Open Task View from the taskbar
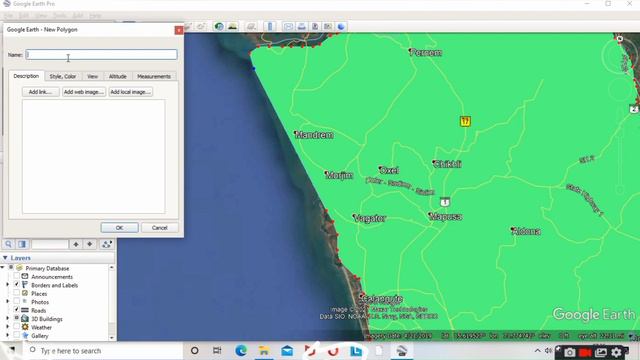The width and height of the screenshot is (640, 360). pyautogui.click(x=217, y=351)
